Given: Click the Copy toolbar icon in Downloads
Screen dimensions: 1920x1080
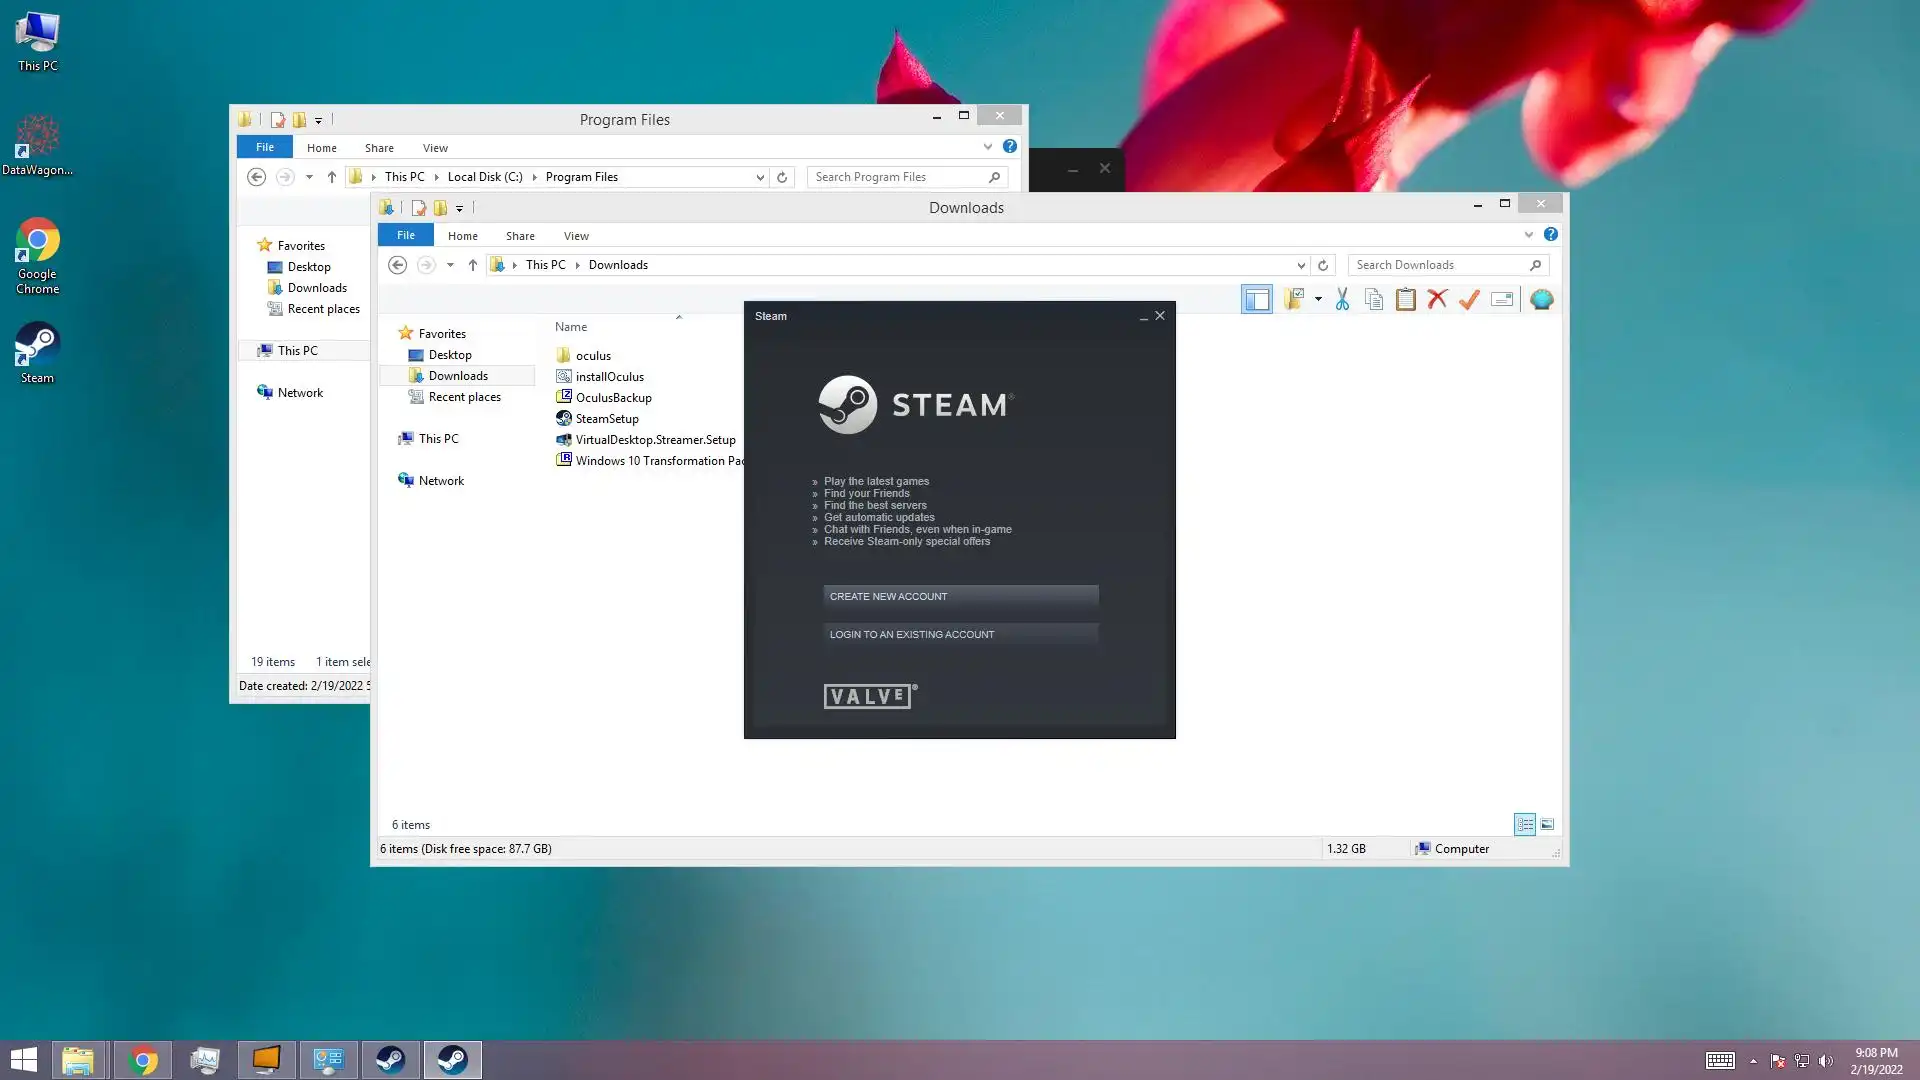Looking at the screenshot, I should 1374,299.
